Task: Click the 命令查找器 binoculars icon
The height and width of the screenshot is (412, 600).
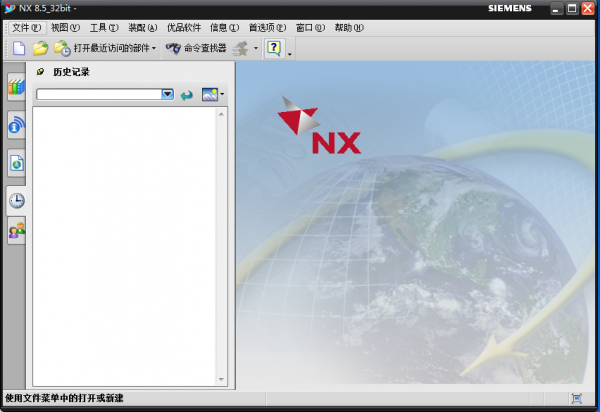Action: [x=173, y=49]
